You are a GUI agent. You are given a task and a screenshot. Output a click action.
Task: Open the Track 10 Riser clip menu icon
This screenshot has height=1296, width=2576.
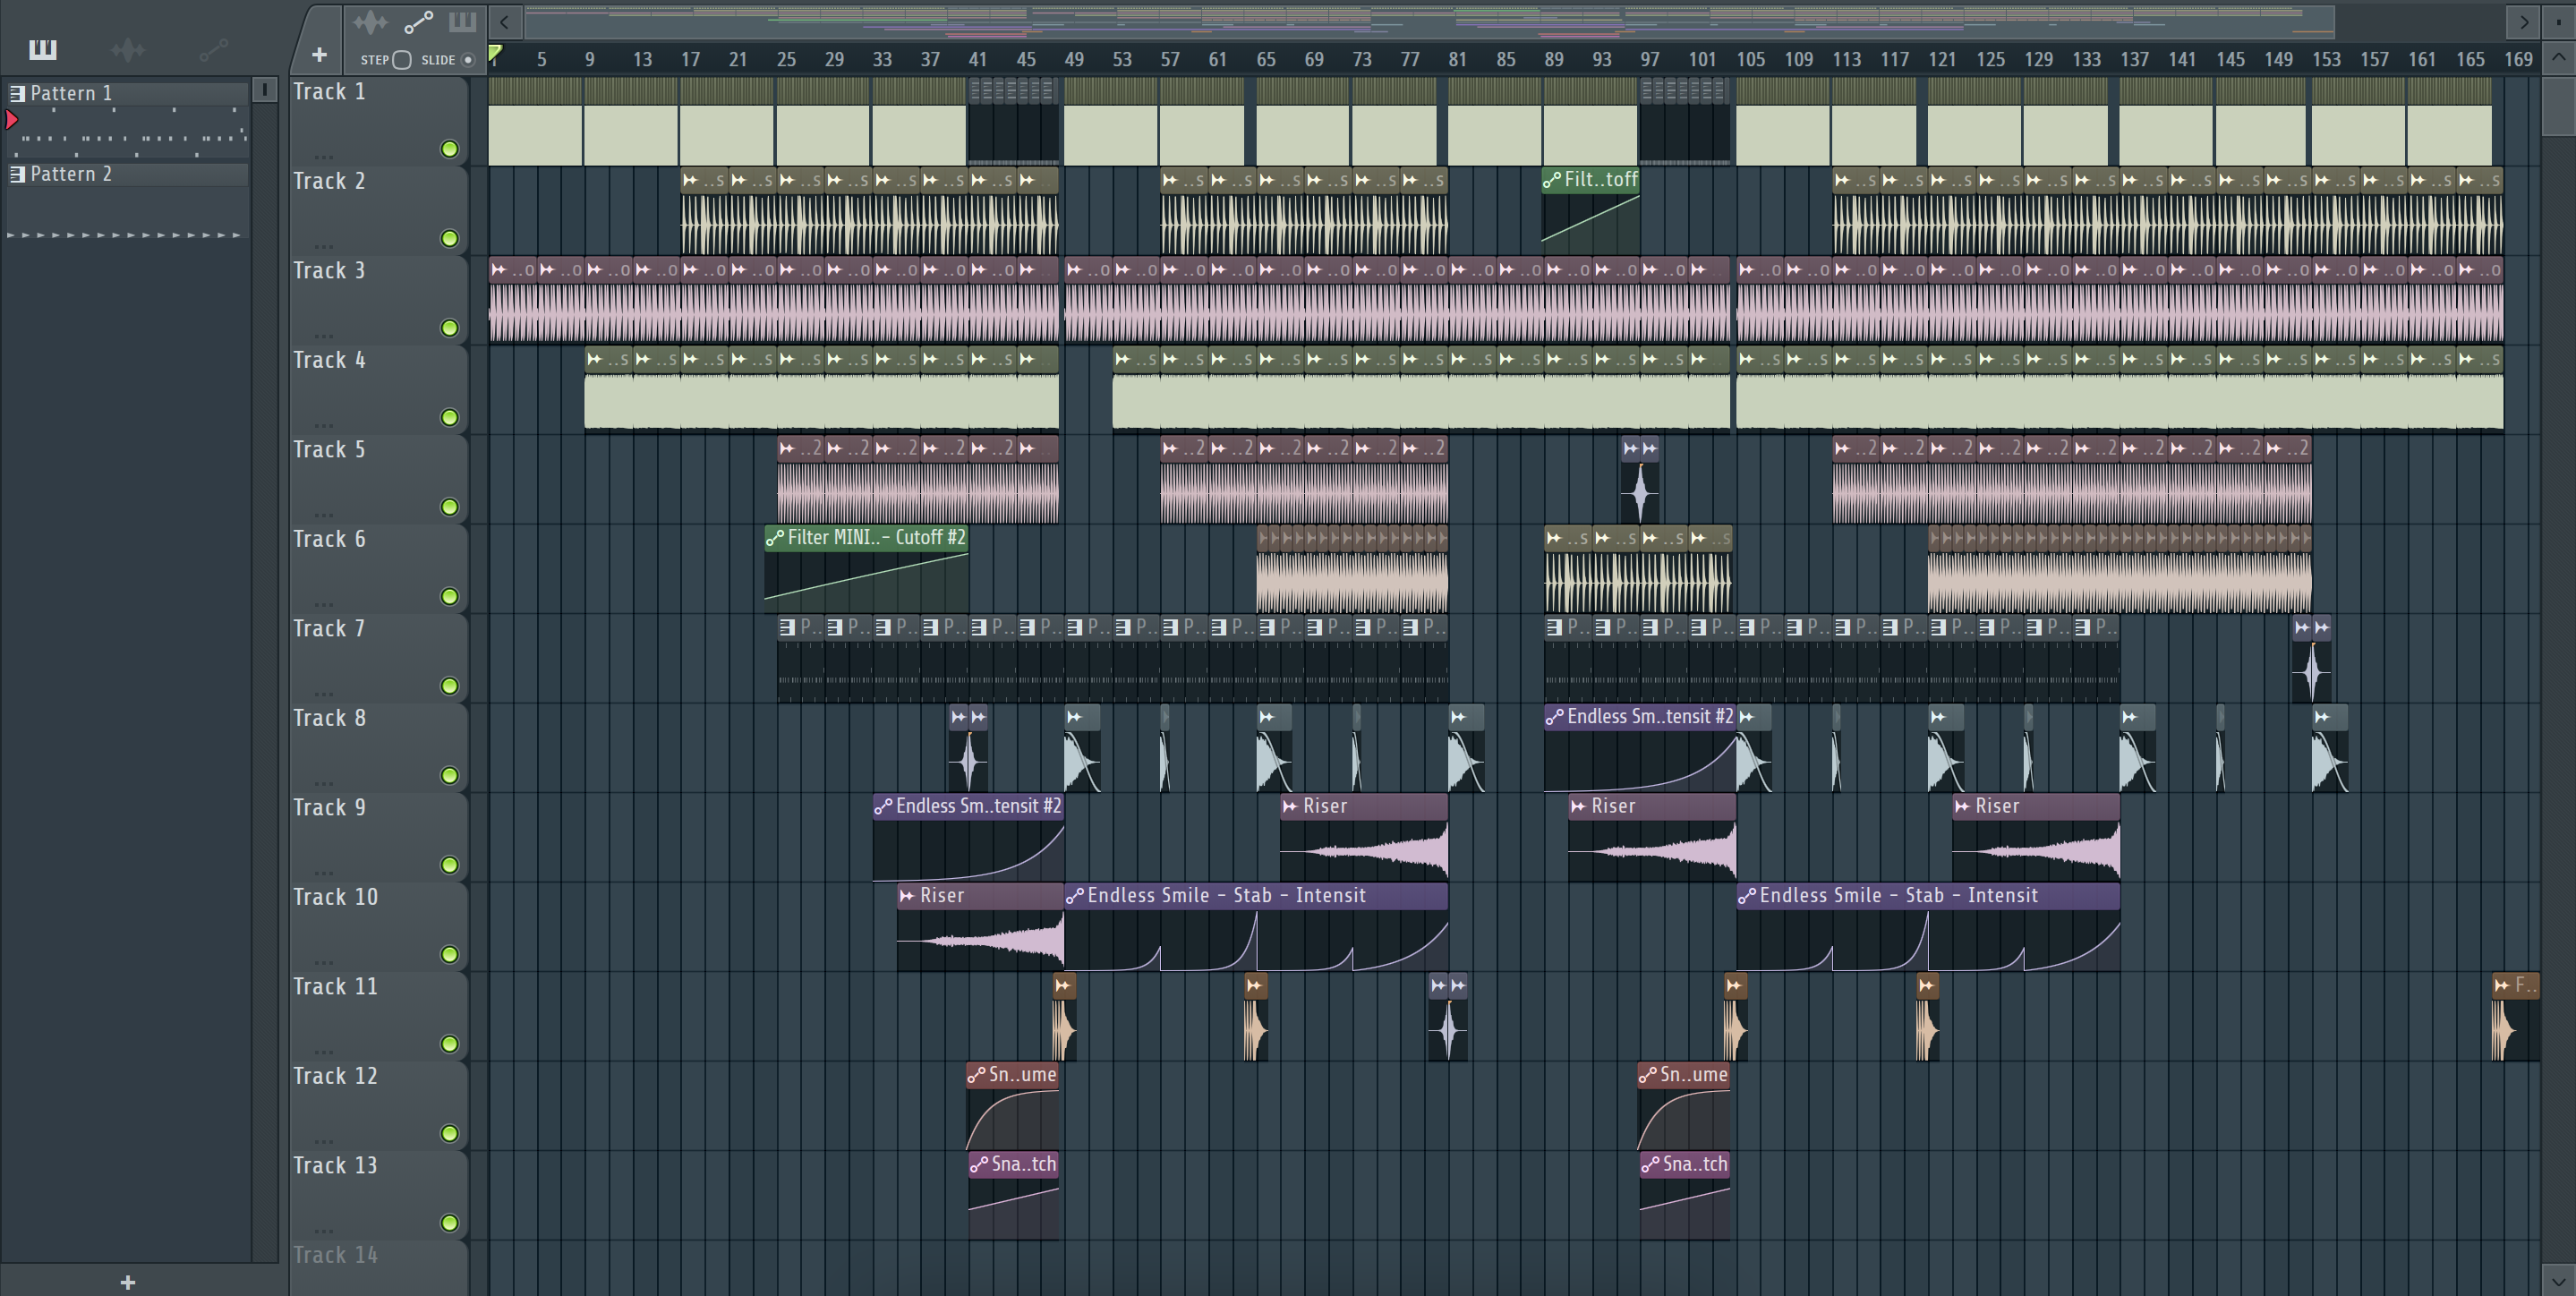click(x=907, y=896)
